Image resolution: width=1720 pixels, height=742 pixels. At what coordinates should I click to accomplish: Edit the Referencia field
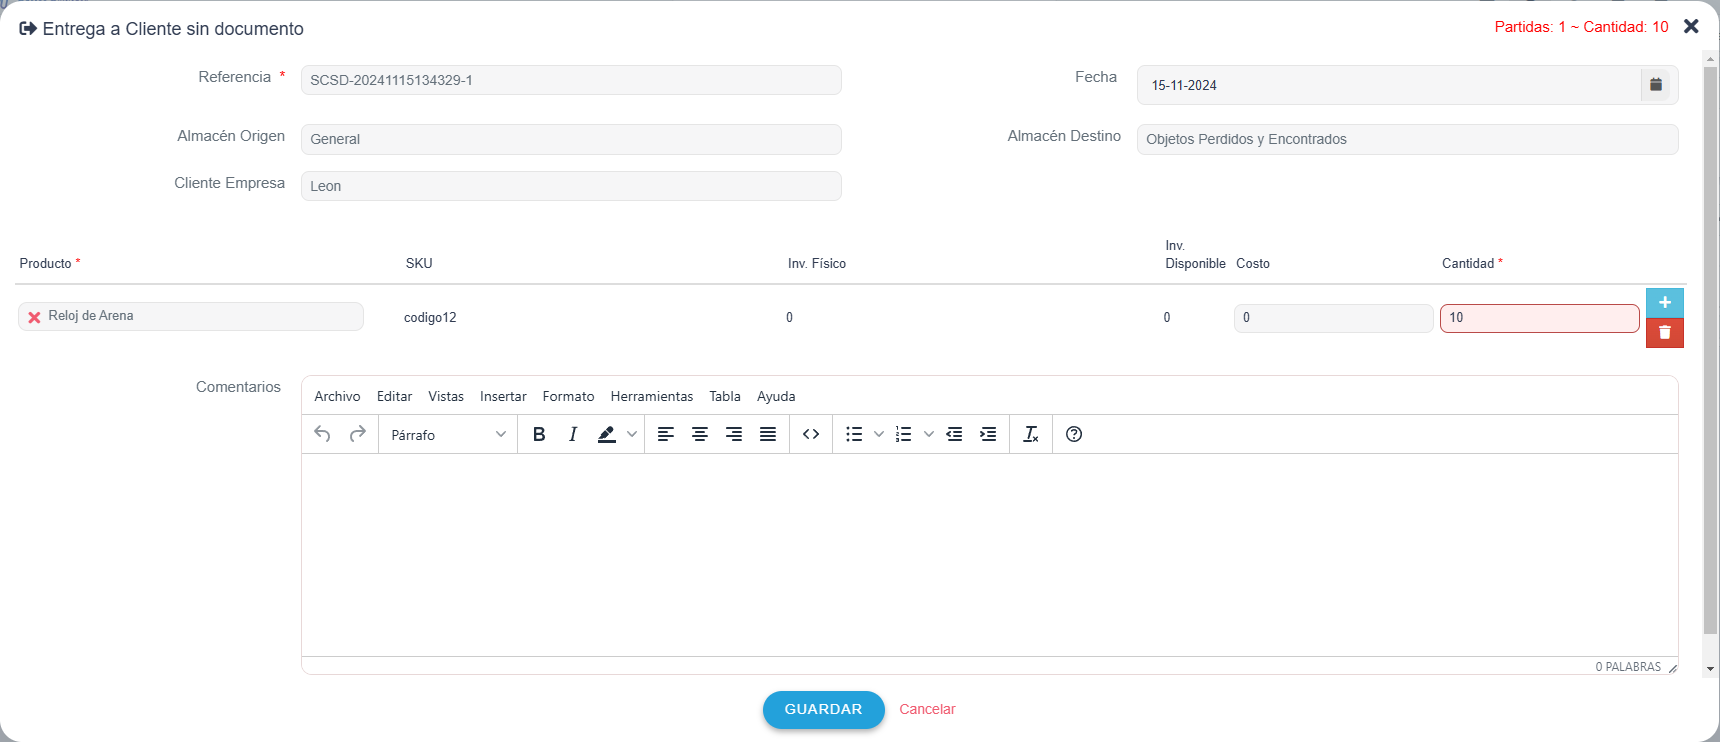(571, 80)
